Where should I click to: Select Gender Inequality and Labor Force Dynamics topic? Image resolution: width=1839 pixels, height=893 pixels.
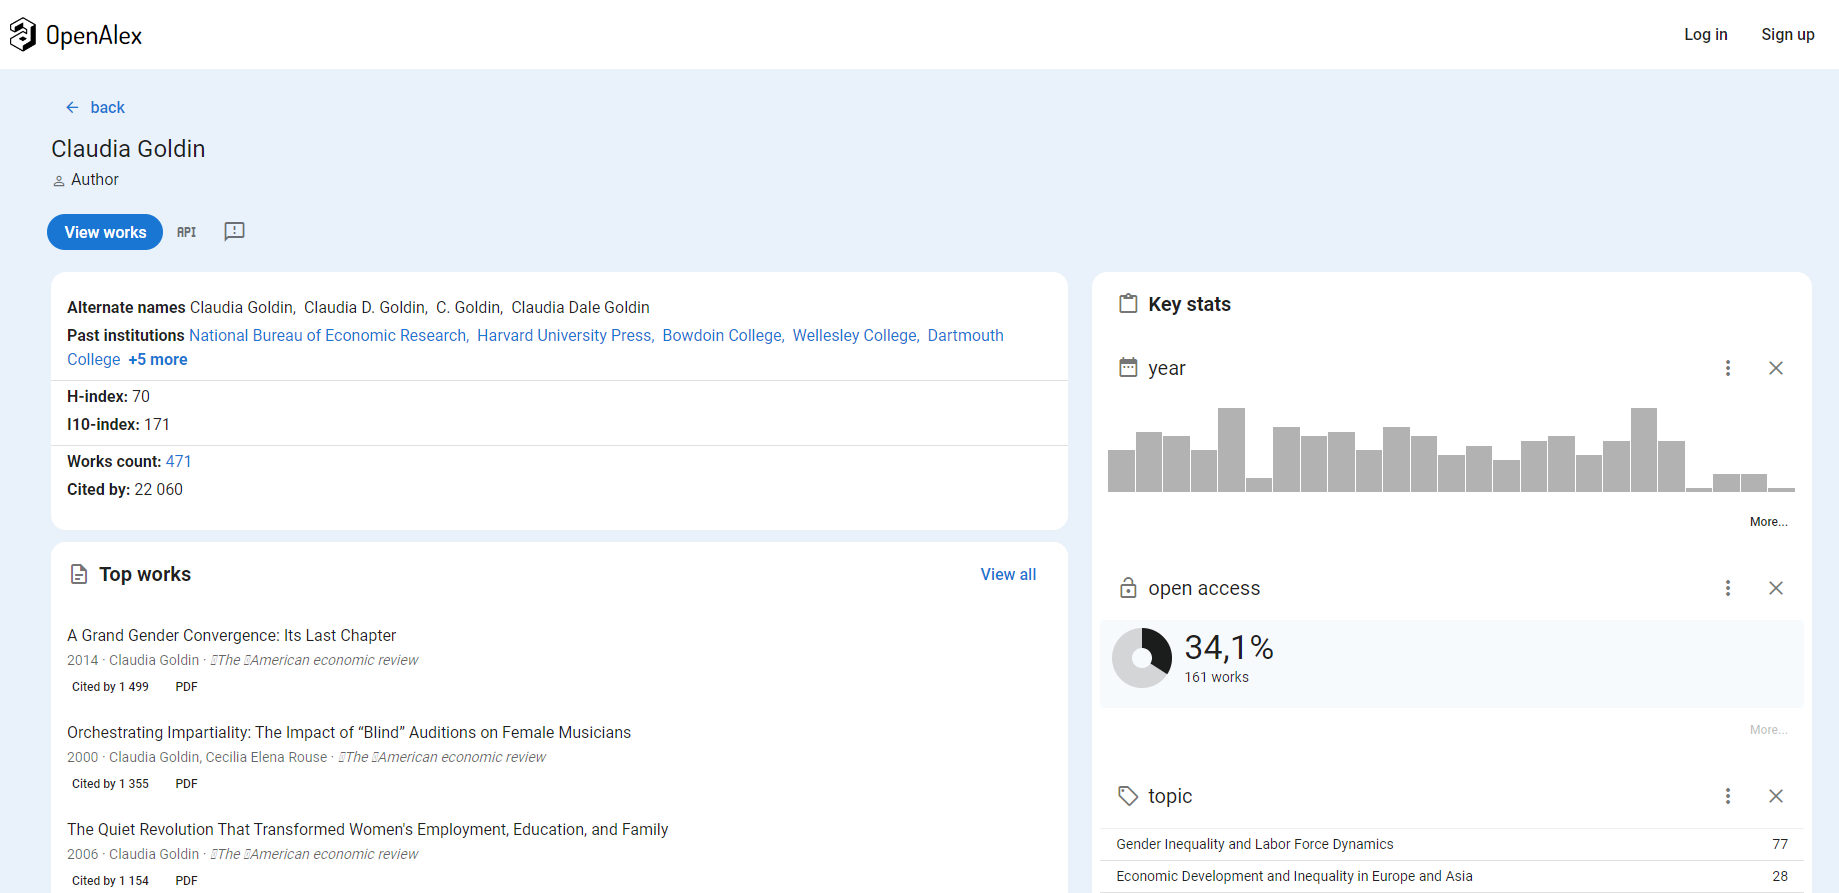click(1451, 844)
